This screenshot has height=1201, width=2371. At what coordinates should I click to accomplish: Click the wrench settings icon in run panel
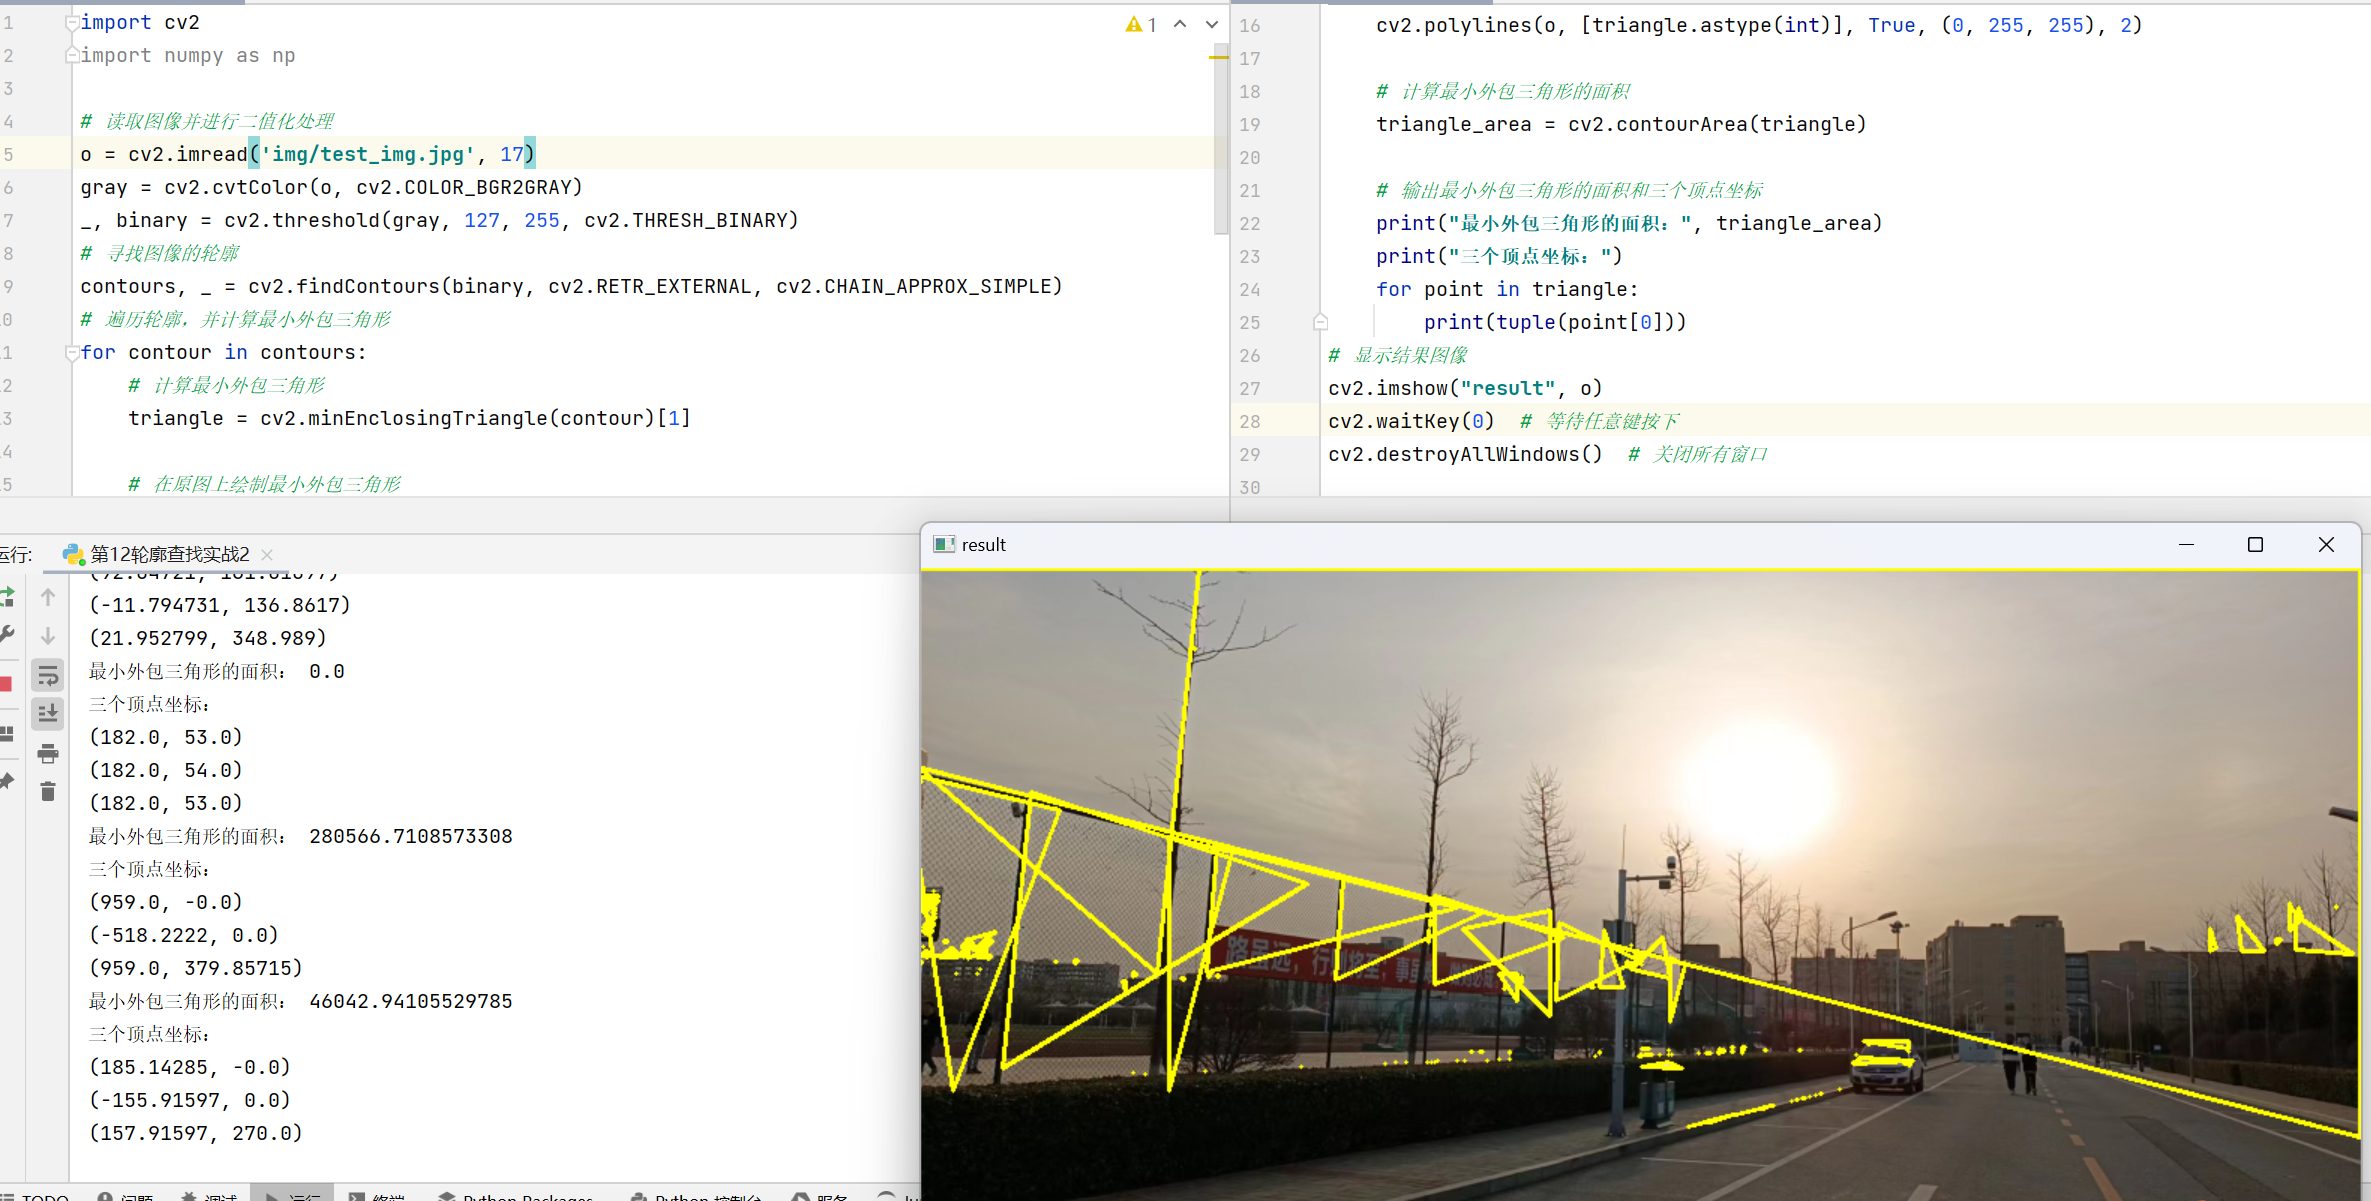coord(7,635)
